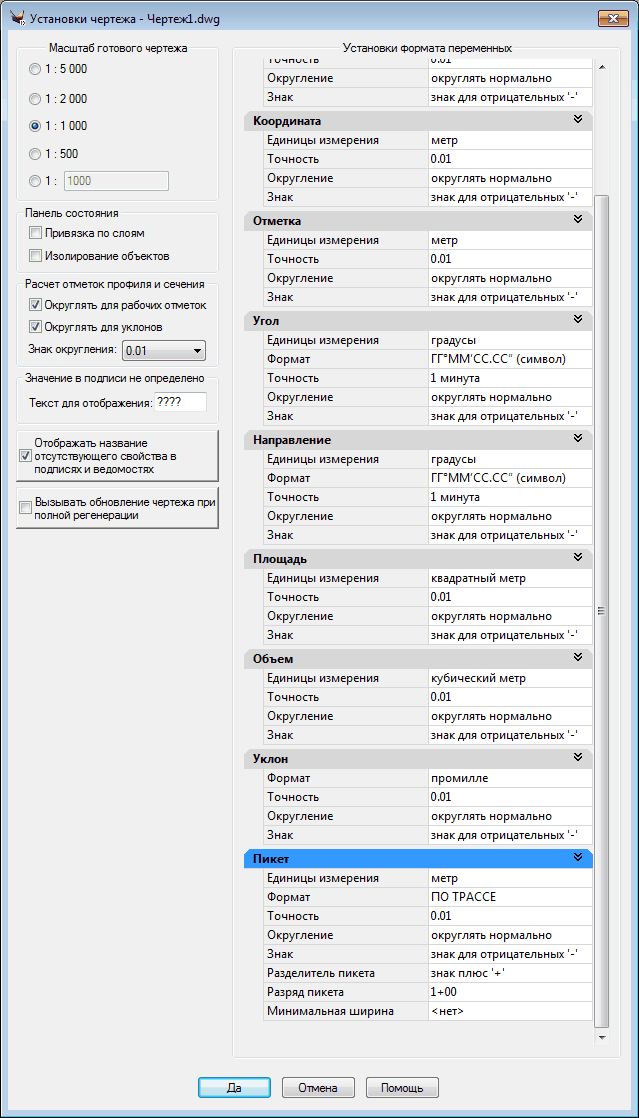639x1118 pixels.
Task: Collapse the Объем section chevron
Action: pyautogui.click(x=577, y=658)
